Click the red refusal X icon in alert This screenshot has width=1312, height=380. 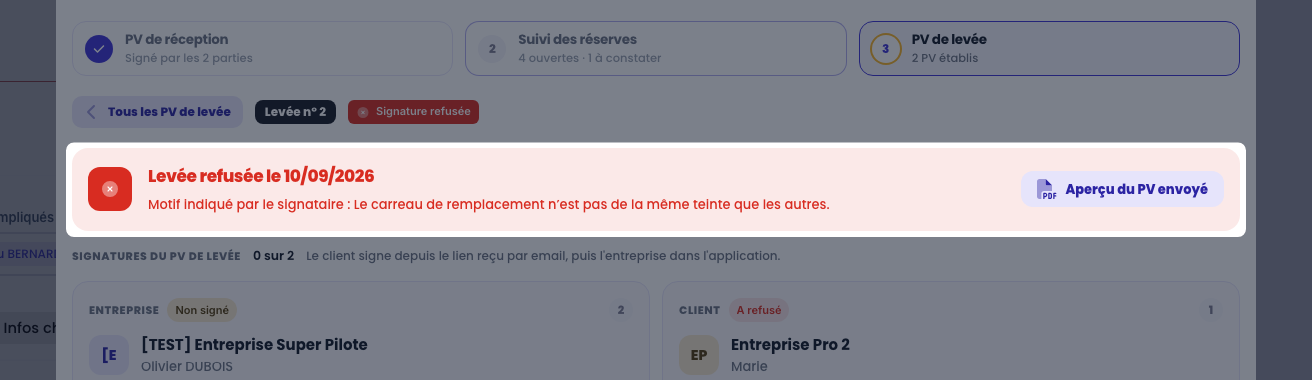click(110, 189)
